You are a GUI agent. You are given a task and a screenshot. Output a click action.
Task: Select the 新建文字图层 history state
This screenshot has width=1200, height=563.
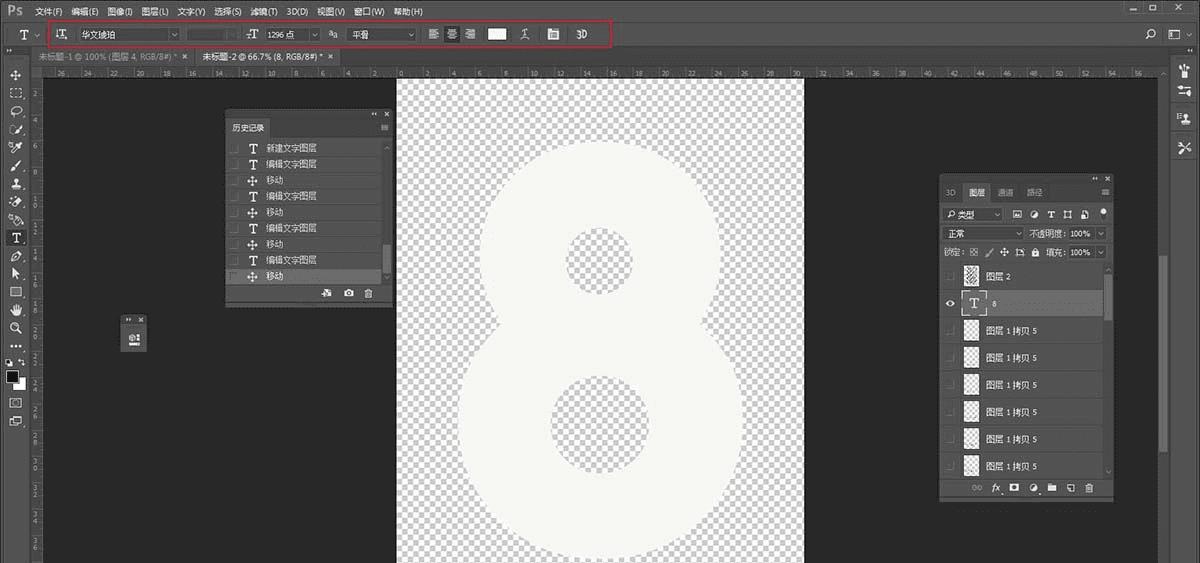tap(303, 148)
